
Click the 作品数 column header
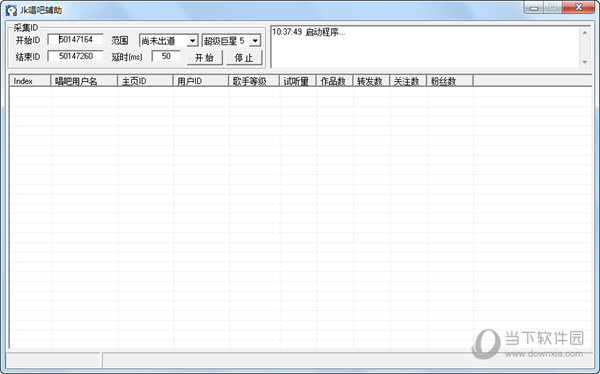click(x=334, y=81)
